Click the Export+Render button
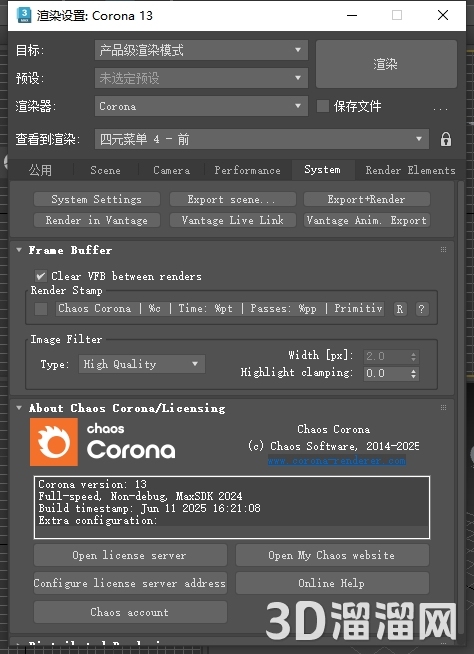Screen dimensions: 474x654 (366, 199)
